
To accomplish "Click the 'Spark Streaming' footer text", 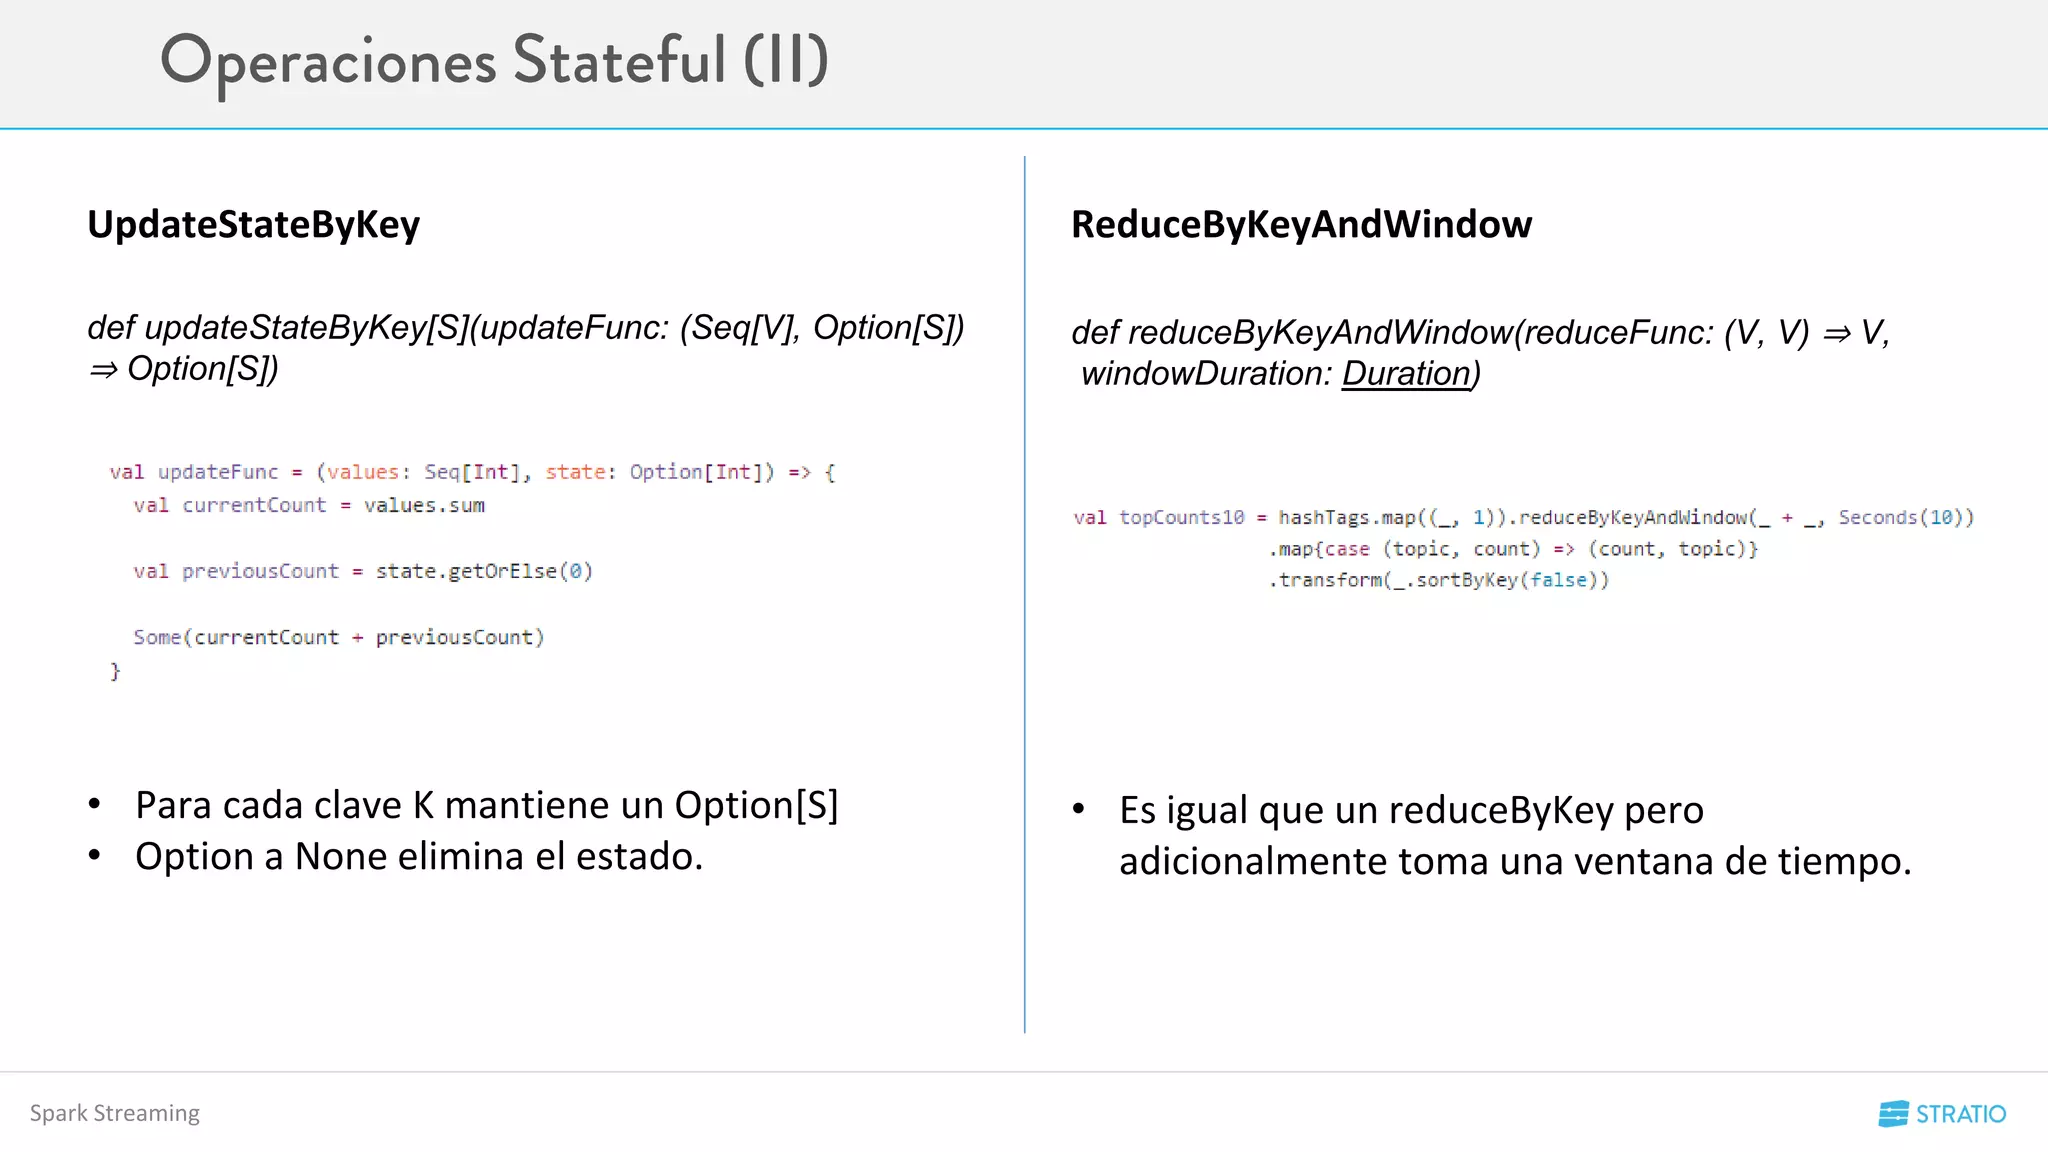I will 115,1113.
